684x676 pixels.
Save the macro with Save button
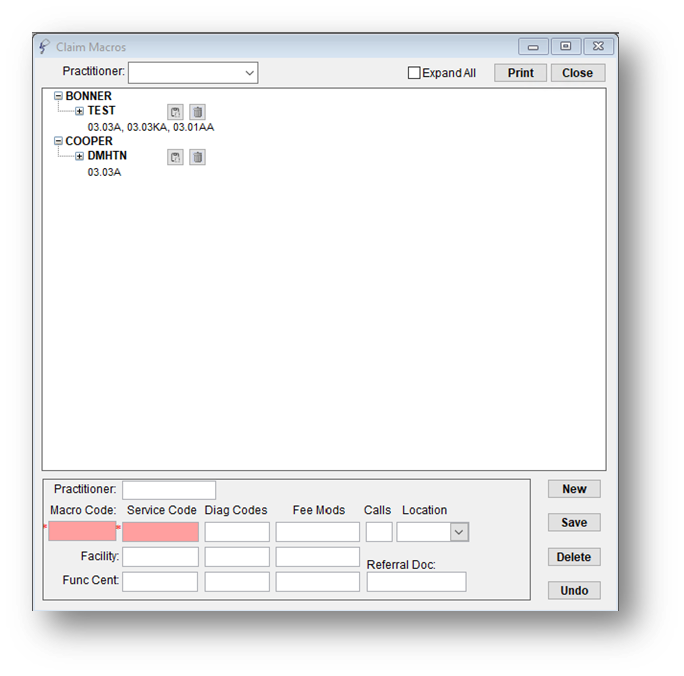[x=574, y=522]
